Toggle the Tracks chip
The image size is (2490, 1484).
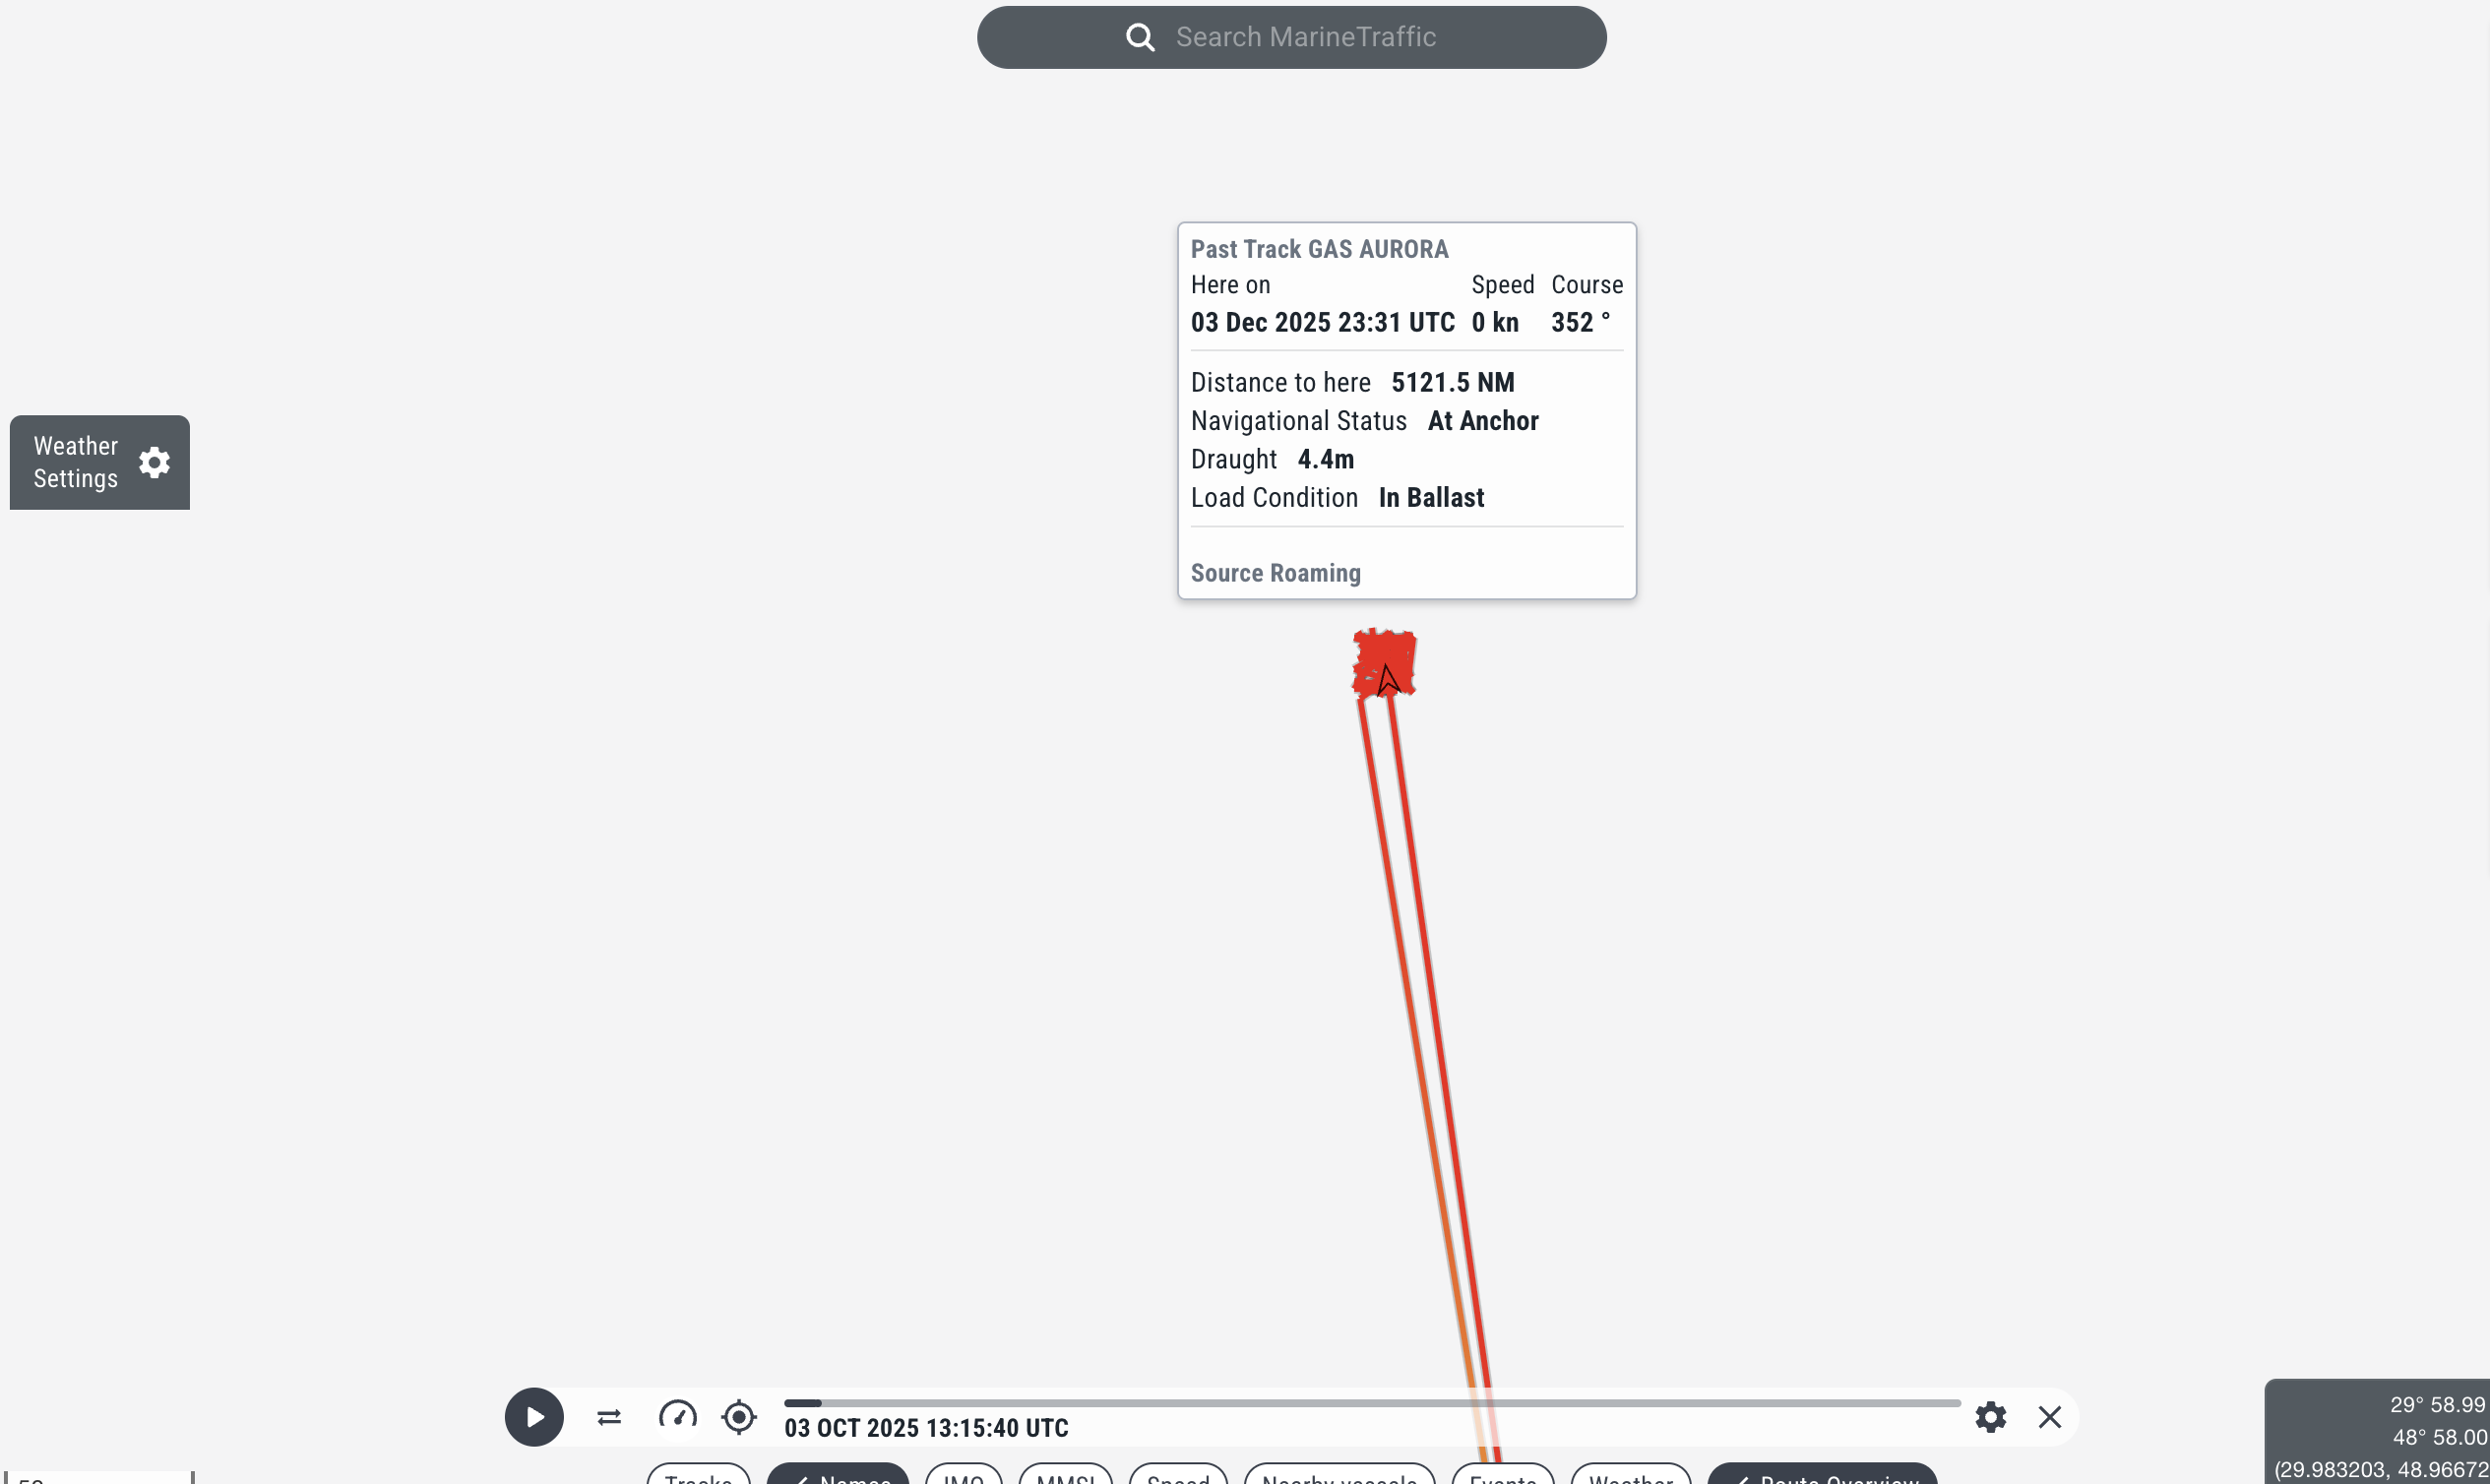pos(698,1477)
